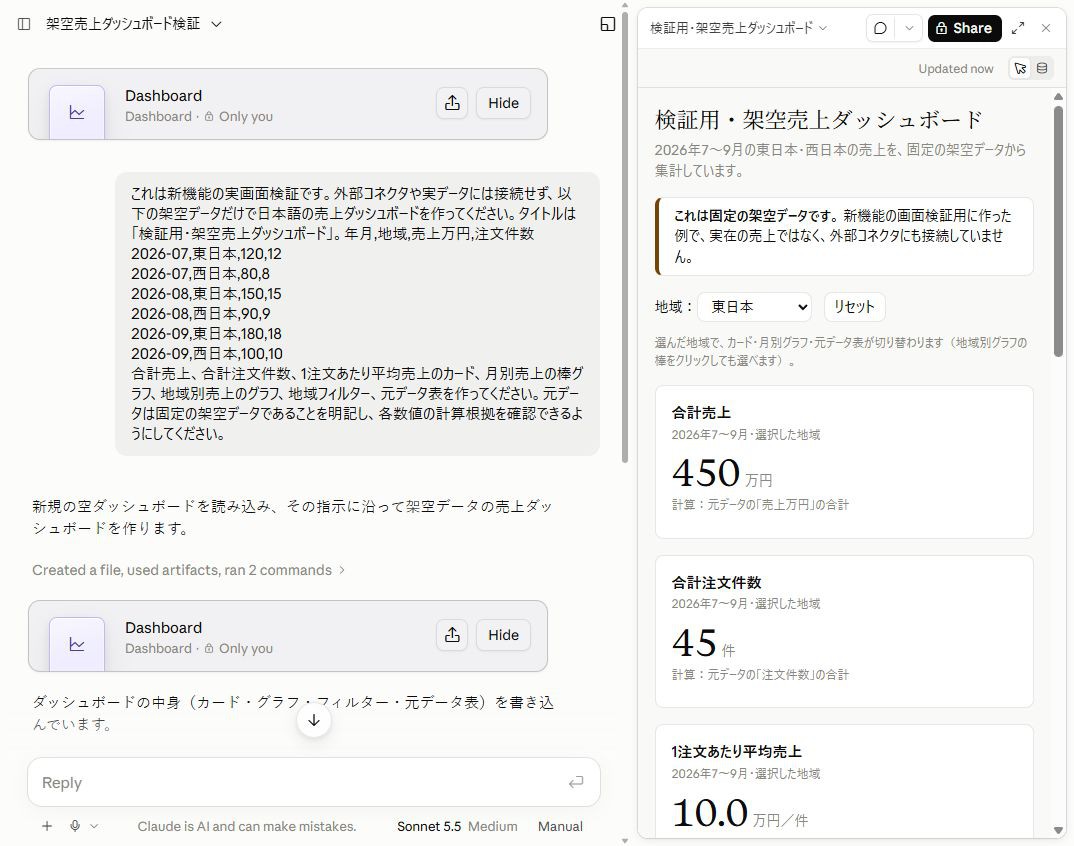
Task: Expand 'Created a file, used artifacts, ran 2 commands'
Action: click(188, 570)
